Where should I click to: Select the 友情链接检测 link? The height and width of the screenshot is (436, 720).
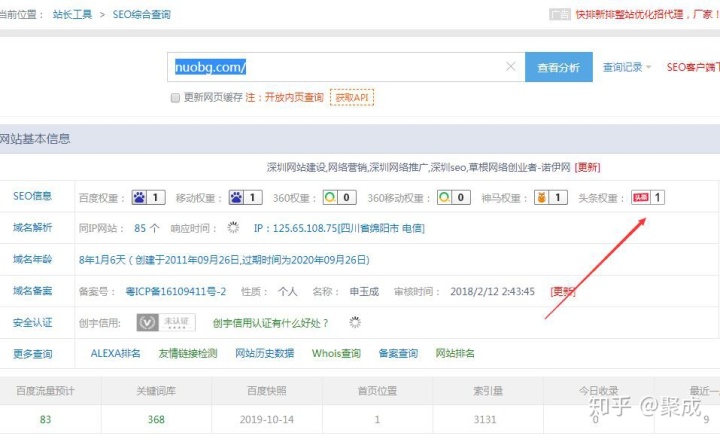click(x=187, y=353)
